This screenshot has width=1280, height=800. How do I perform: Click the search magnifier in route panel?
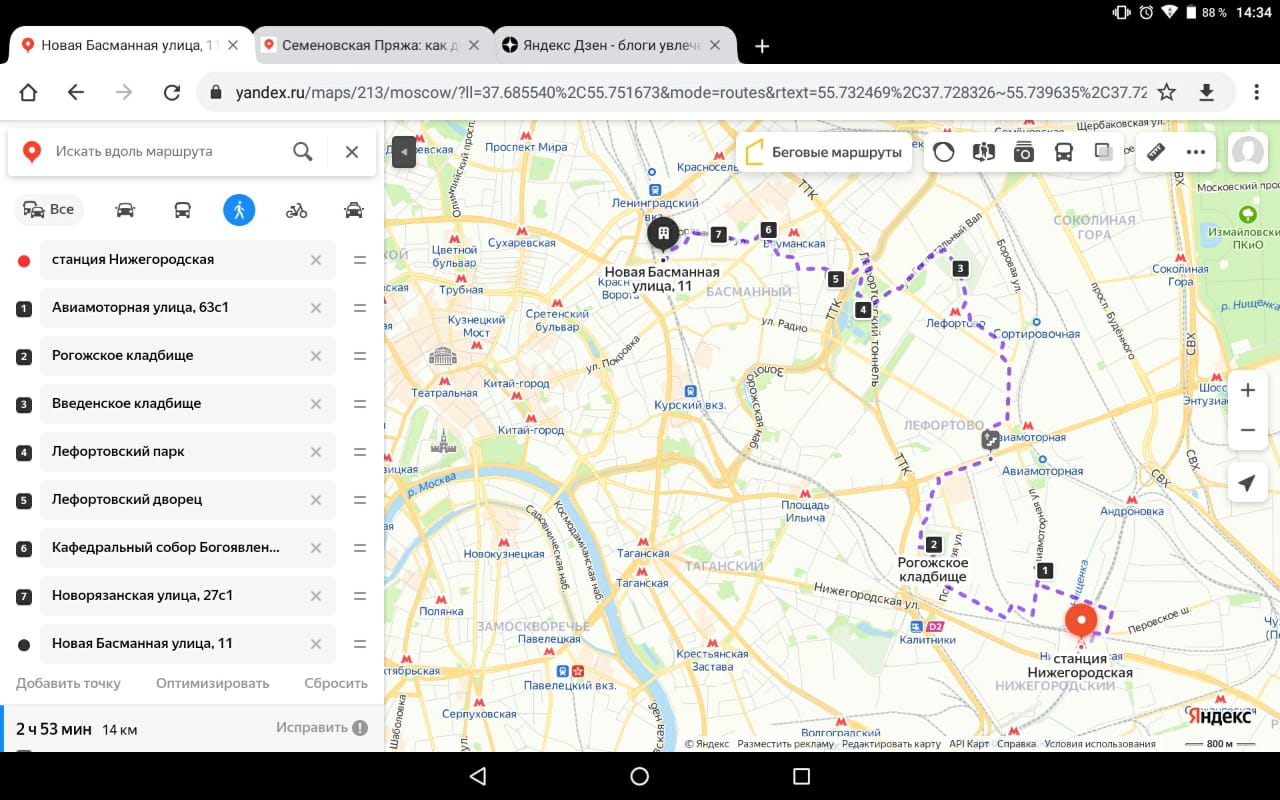pos(302,151)
